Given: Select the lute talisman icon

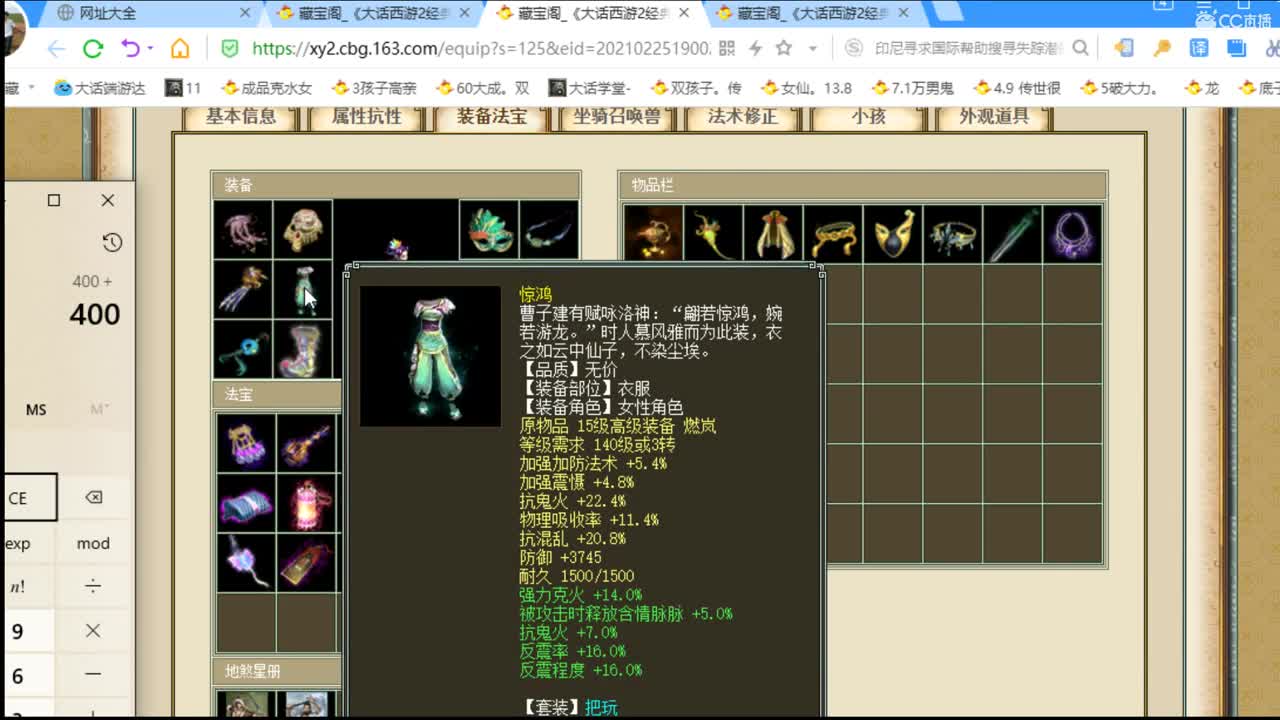Looking at the screenshot, I should 306,442.
